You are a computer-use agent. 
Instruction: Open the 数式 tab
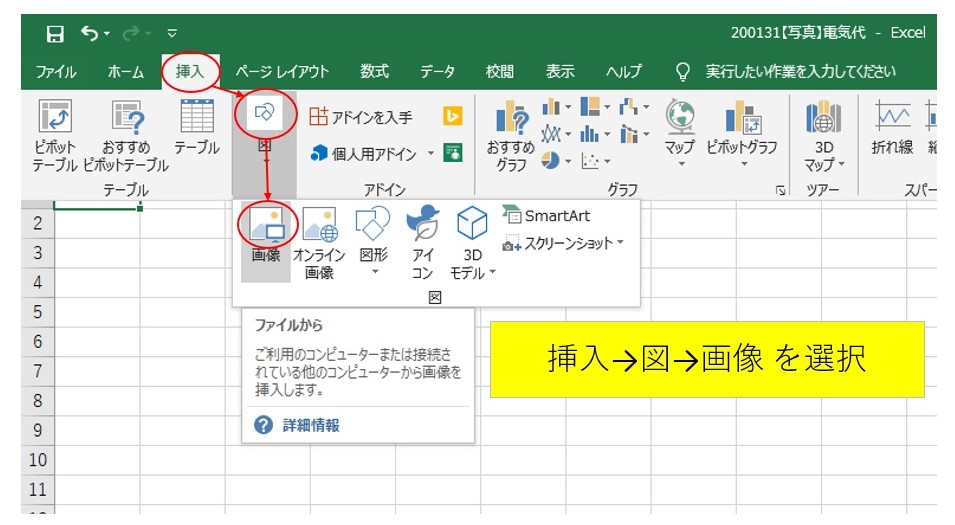374,72
